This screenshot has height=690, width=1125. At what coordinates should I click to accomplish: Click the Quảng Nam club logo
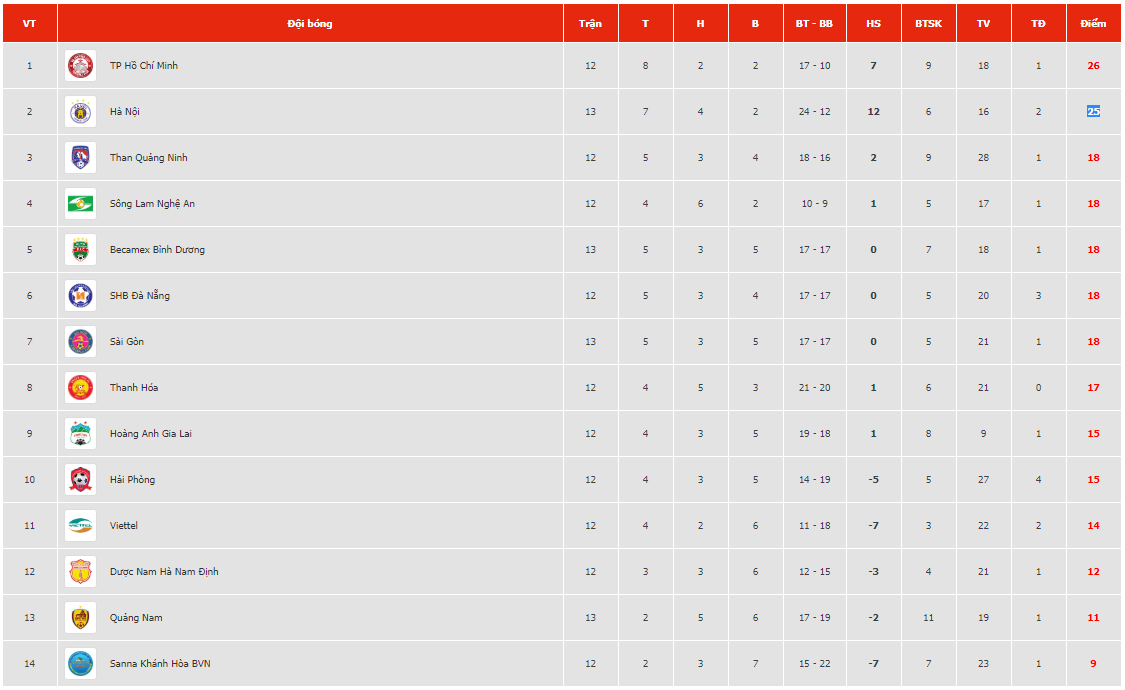pos(80,618)
